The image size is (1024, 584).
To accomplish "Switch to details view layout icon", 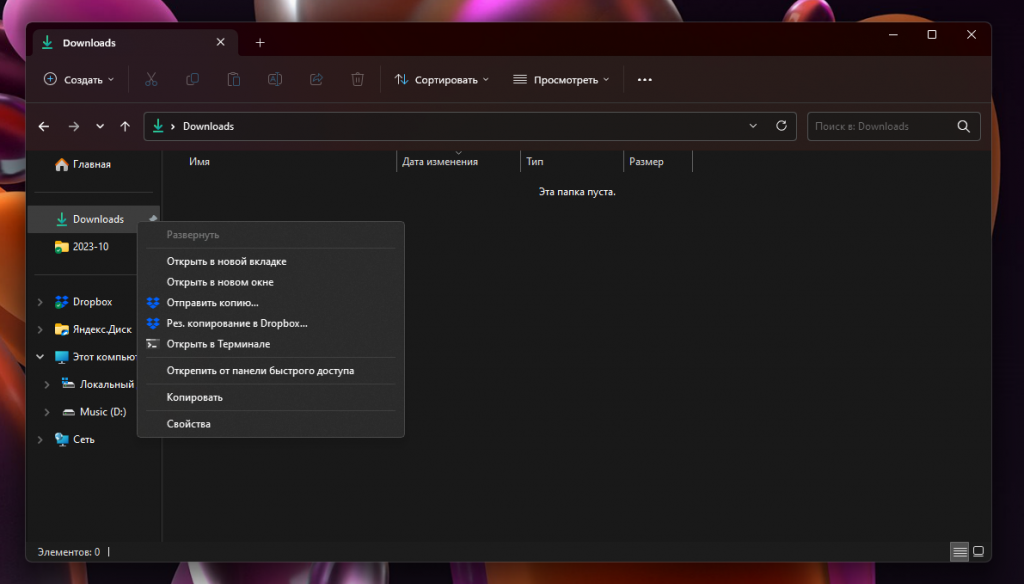I will 959,551.
